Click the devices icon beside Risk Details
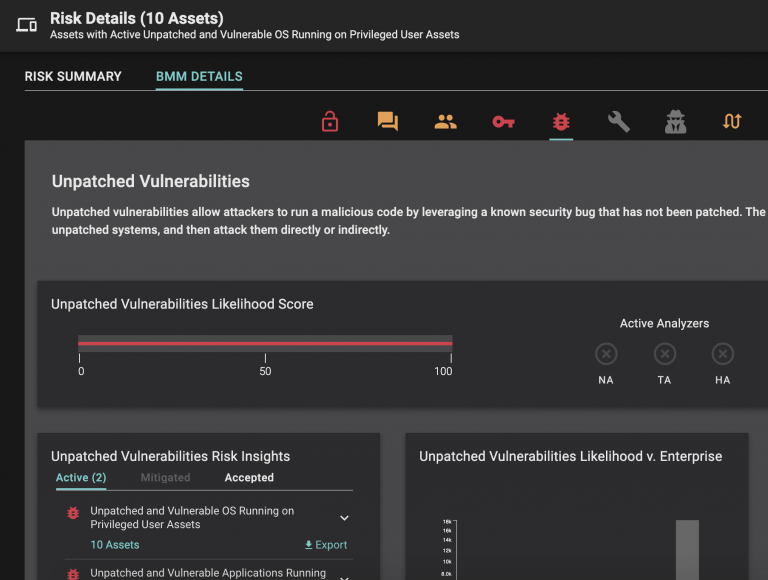This screenshot has height=580, width=768. click(27, 25)
